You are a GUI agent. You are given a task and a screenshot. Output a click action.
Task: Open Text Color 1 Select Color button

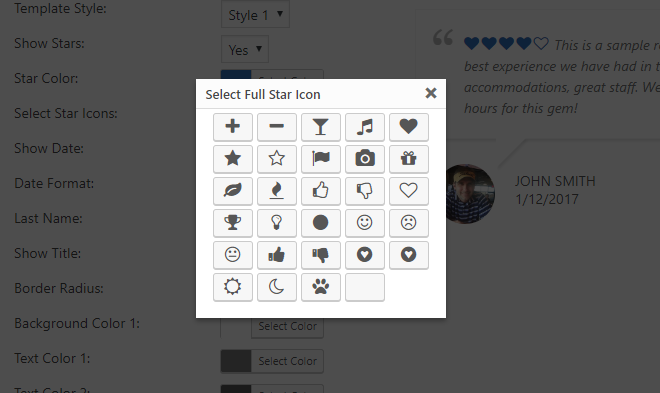(287, 361)
